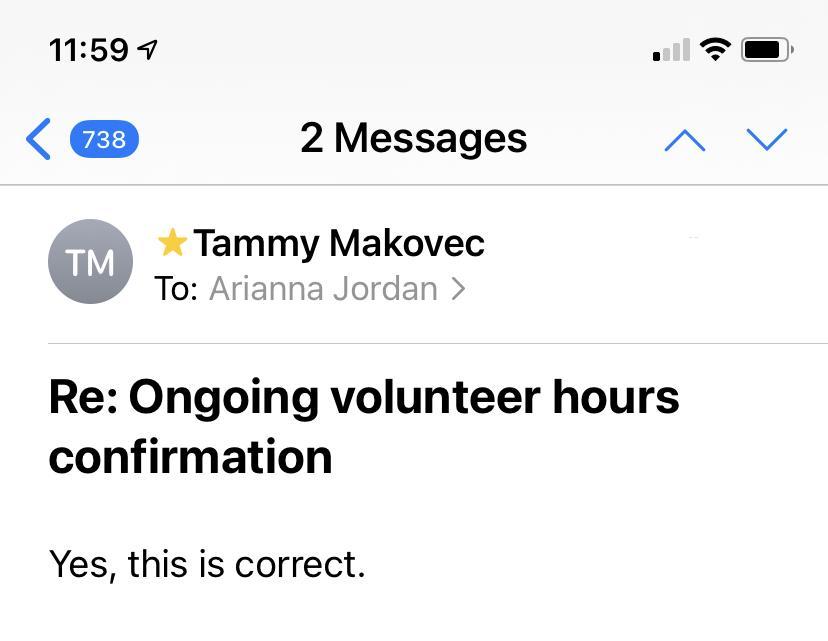
Task: Tap the back chevron to return to inbox
Action: tap(38, 139)
